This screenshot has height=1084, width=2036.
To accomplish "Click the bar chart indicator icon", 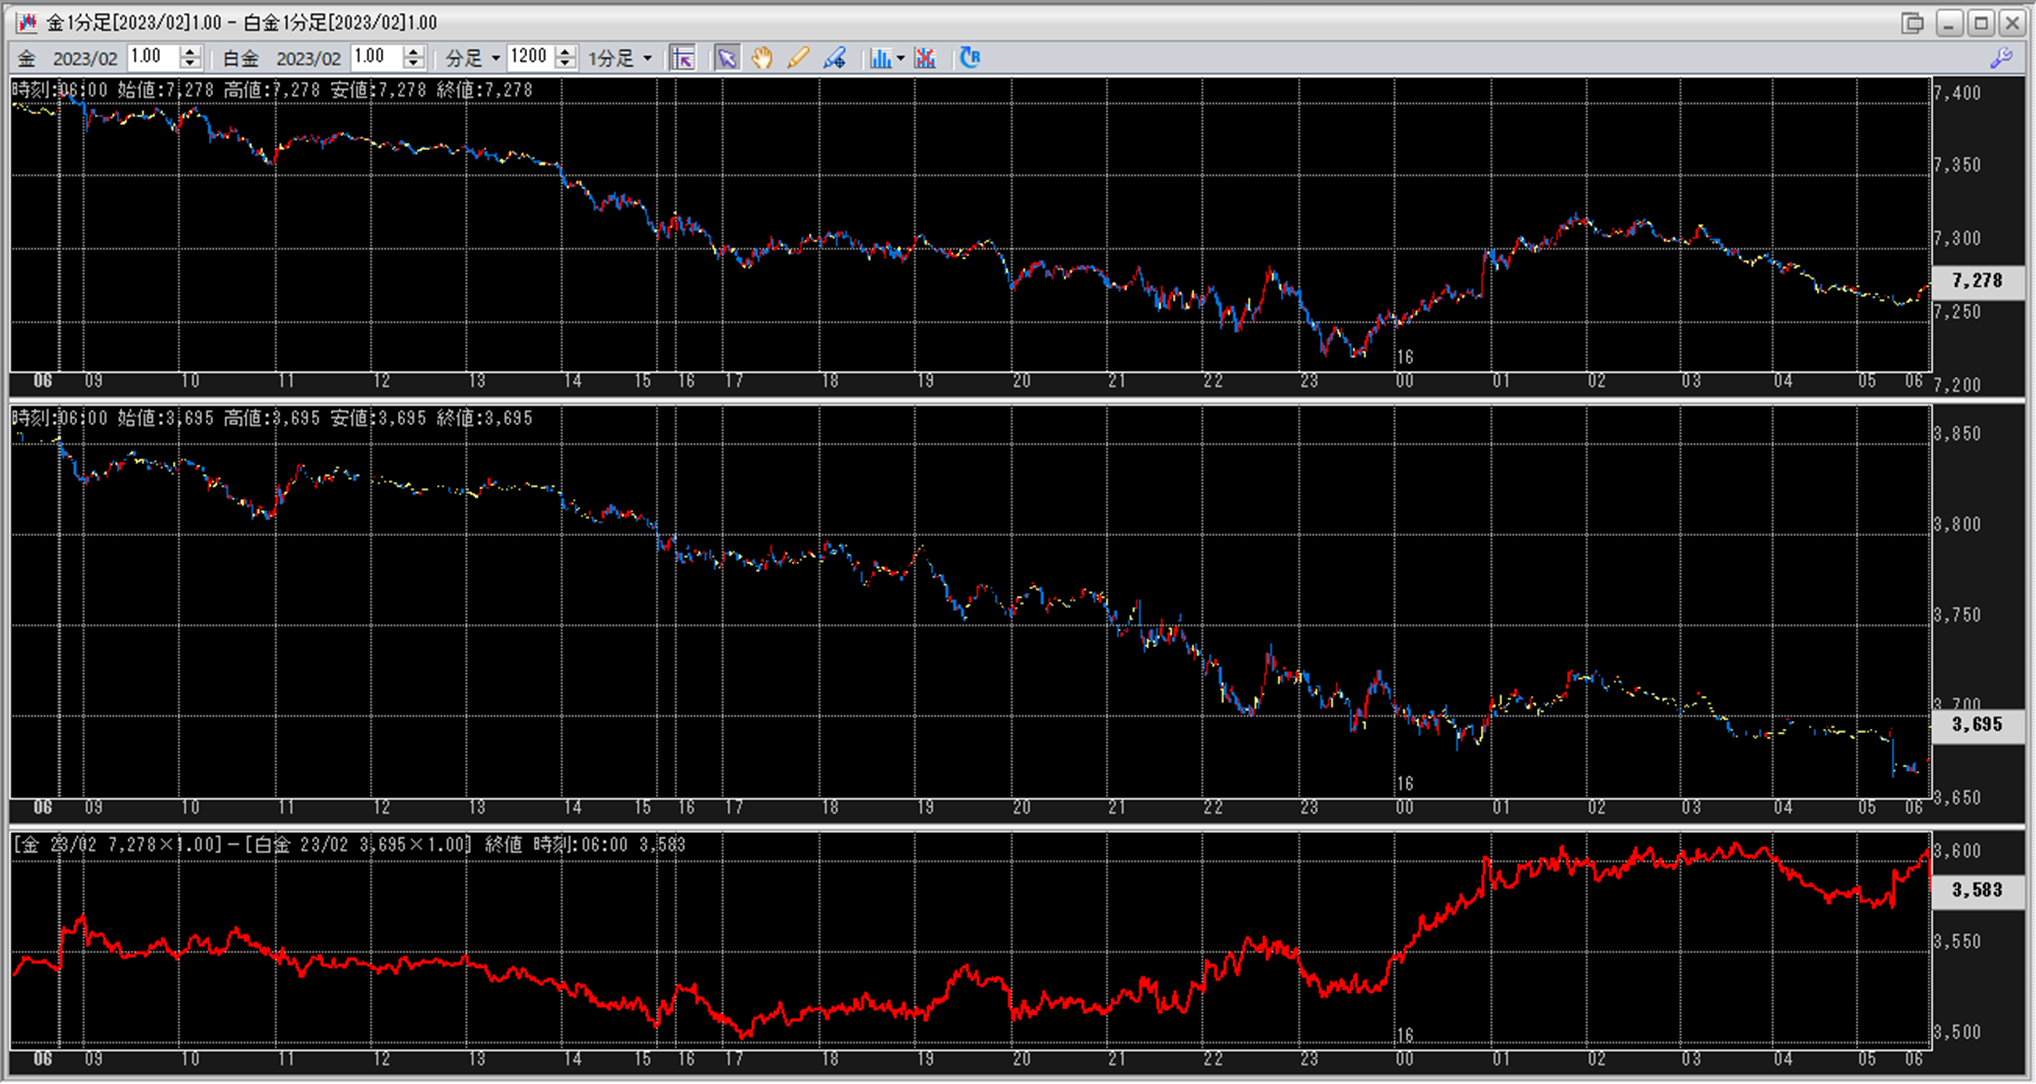I will [879, 58].
